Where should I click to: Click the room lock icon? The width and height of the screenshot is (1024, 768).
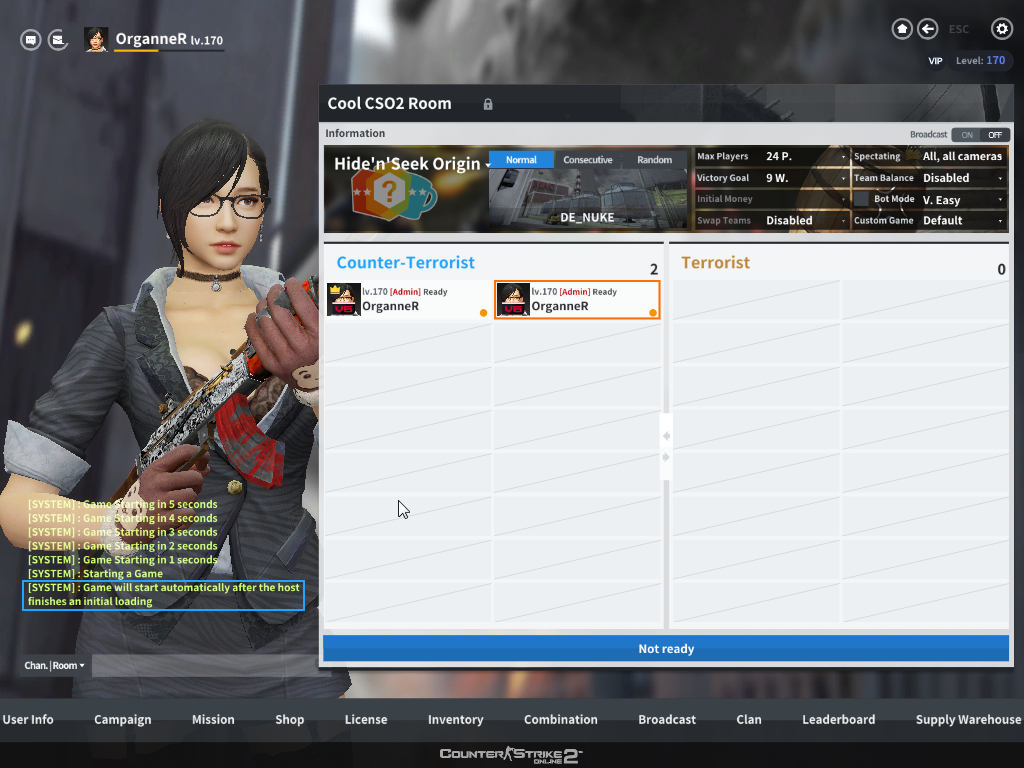click(488, 104)
